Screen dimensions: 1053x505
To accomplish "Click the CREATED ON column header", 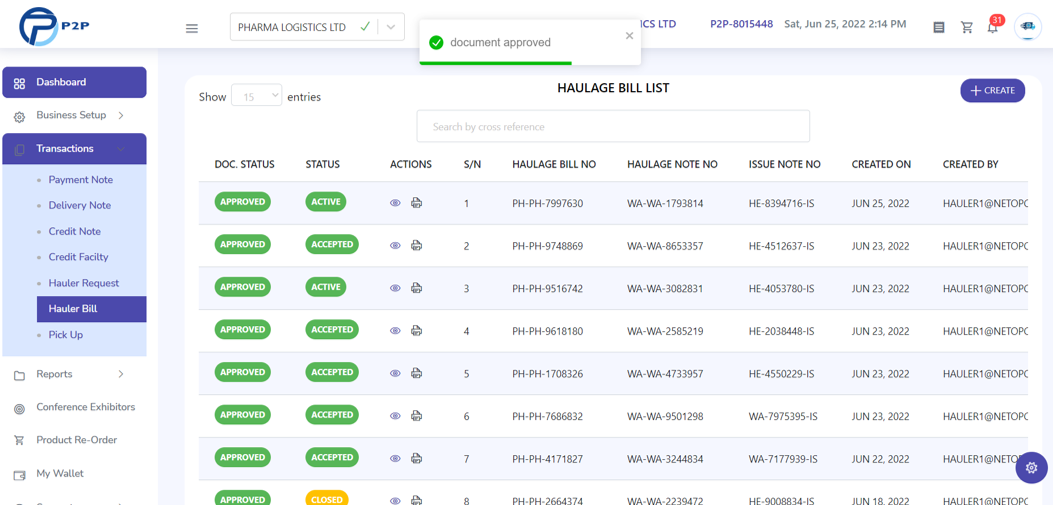I will tap(881, 165).
